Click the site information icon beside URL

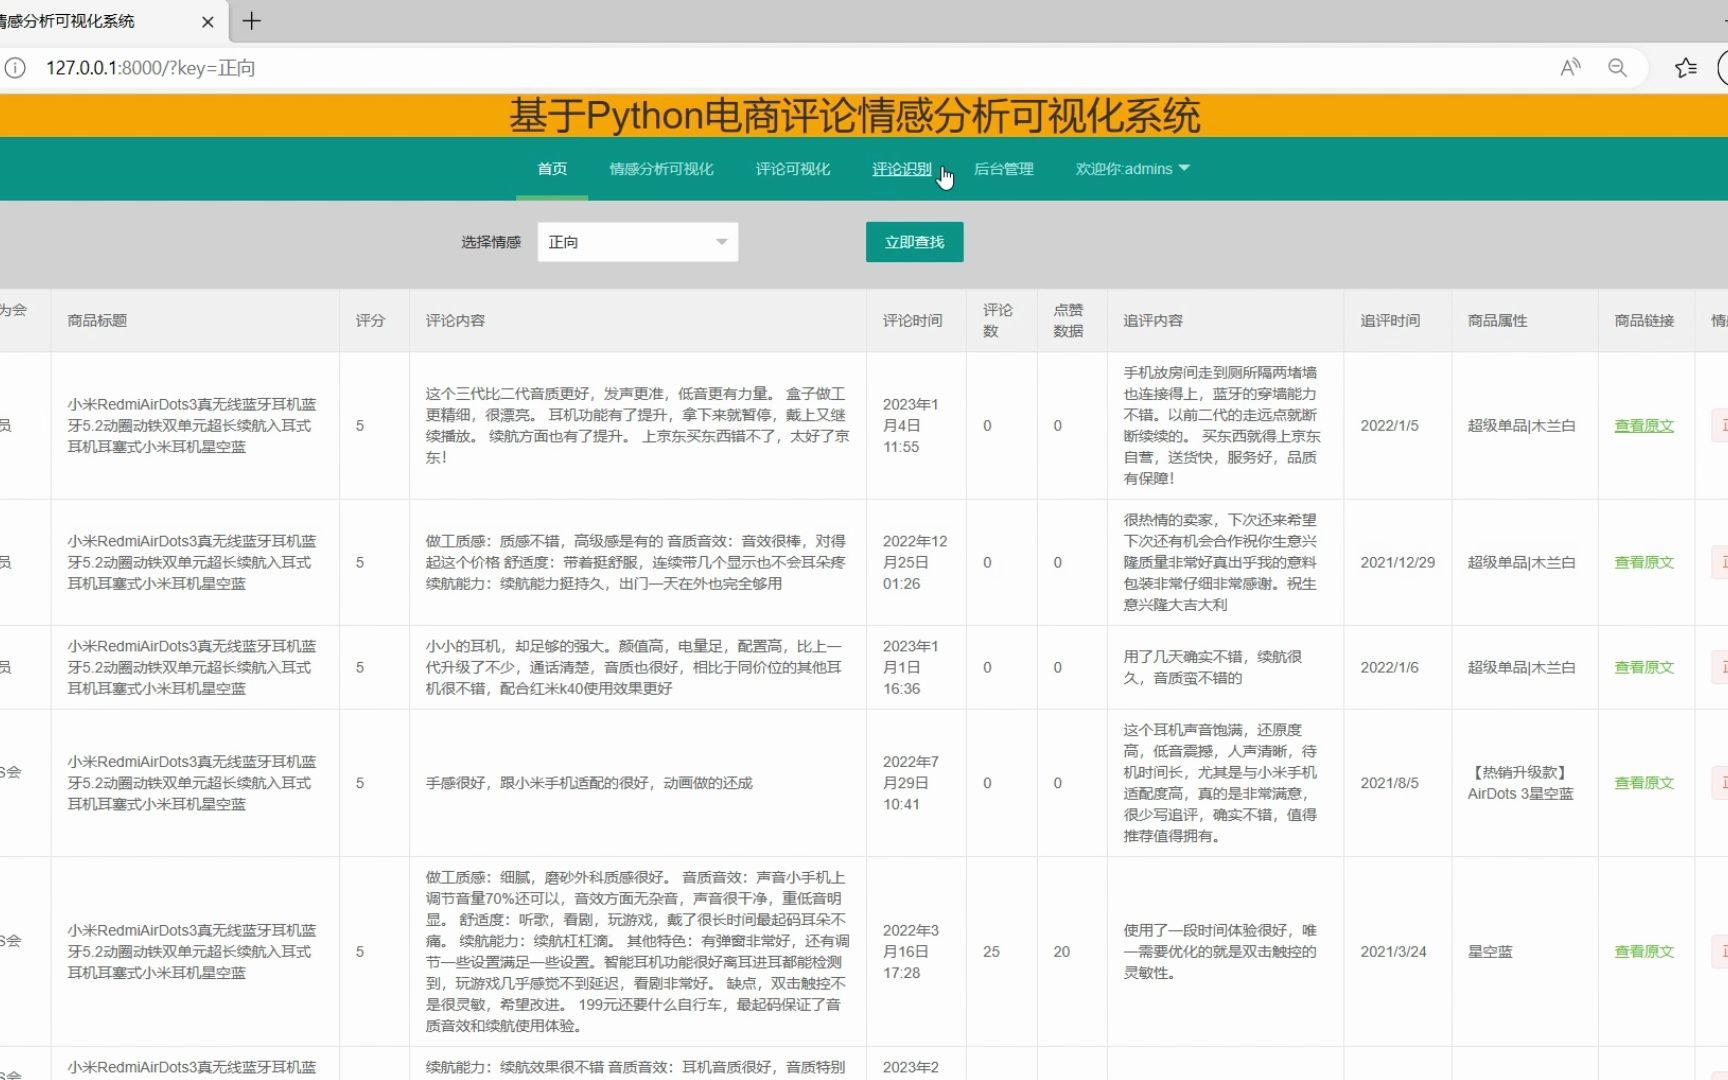coord(14,67)
